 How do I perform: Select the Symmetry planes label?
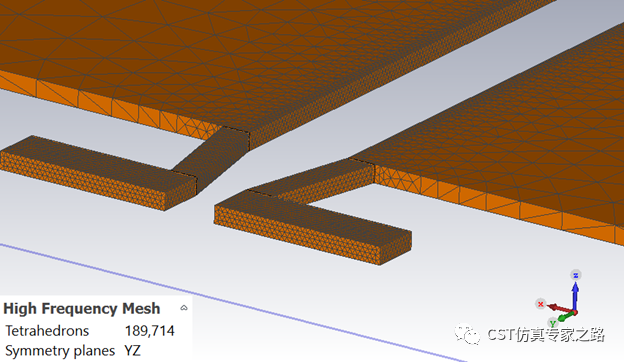pos(60,351)
